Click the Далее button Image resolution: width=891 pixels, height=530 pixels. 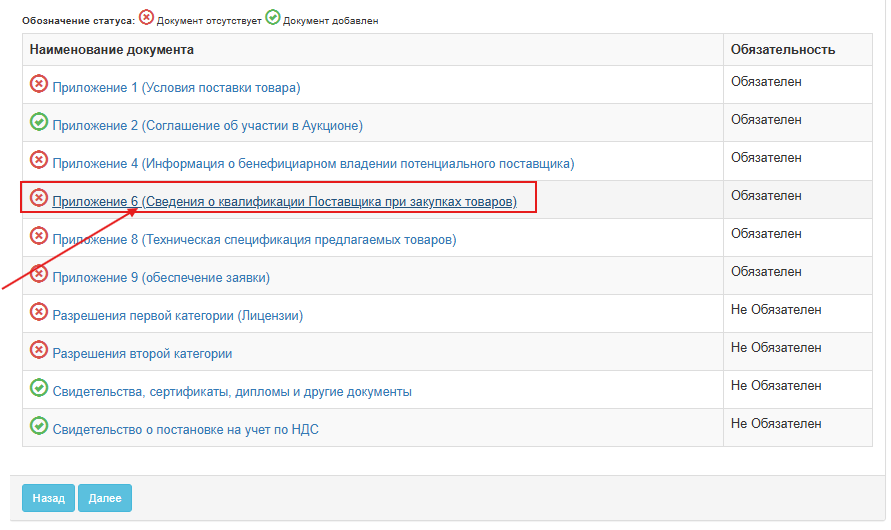coord(105,498)
